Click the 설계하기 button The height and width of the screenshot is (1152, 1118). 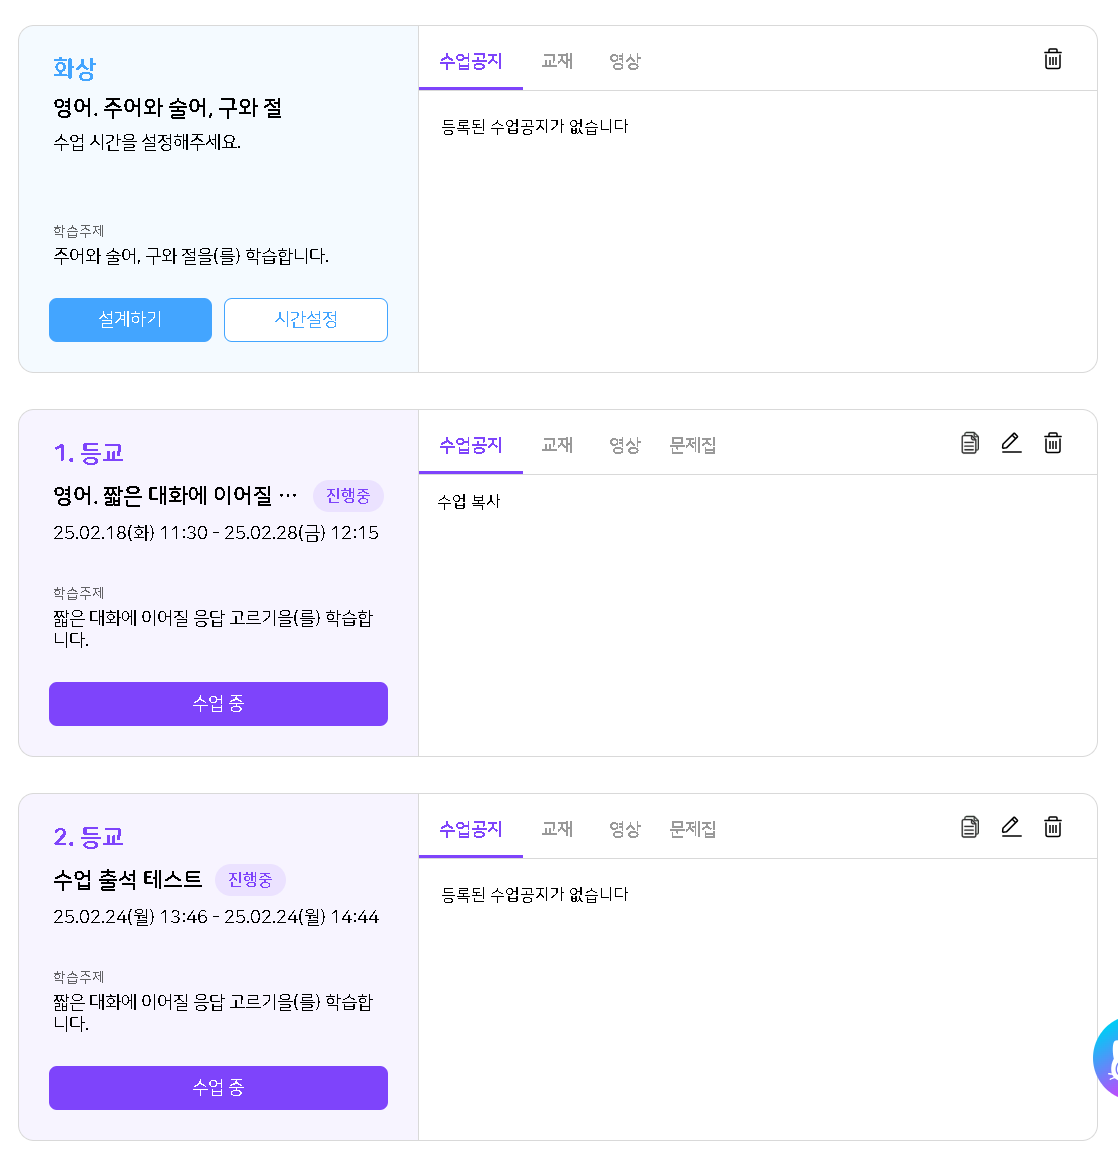[130, 320]
